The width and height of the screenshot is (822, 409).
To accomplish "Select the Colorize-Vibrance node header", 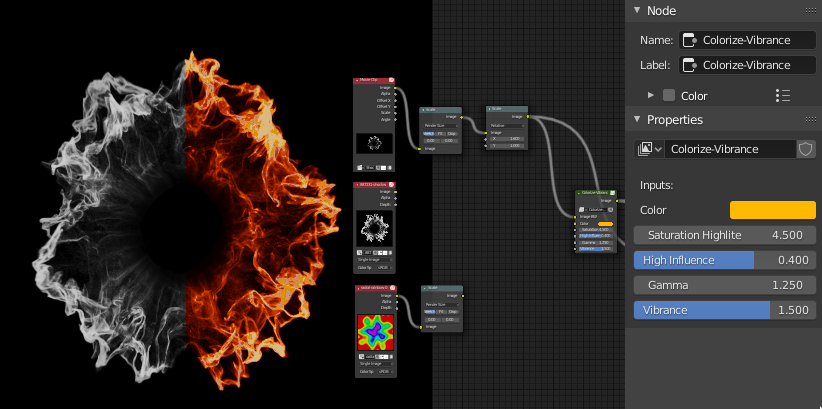I will click(594, 191).
